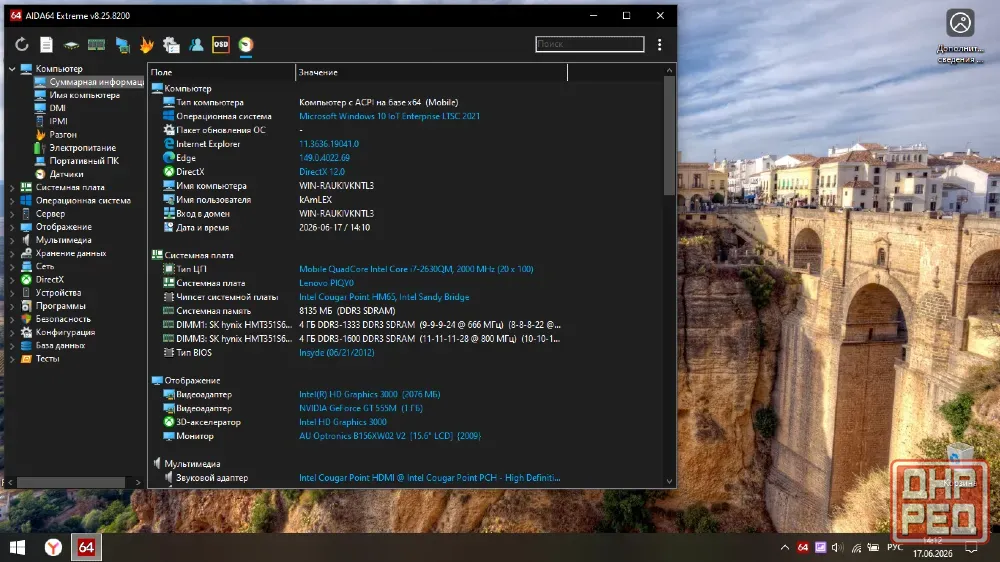Screen dimensions: 1000x562
Task: Open the network tray icon
Action: 856,547
